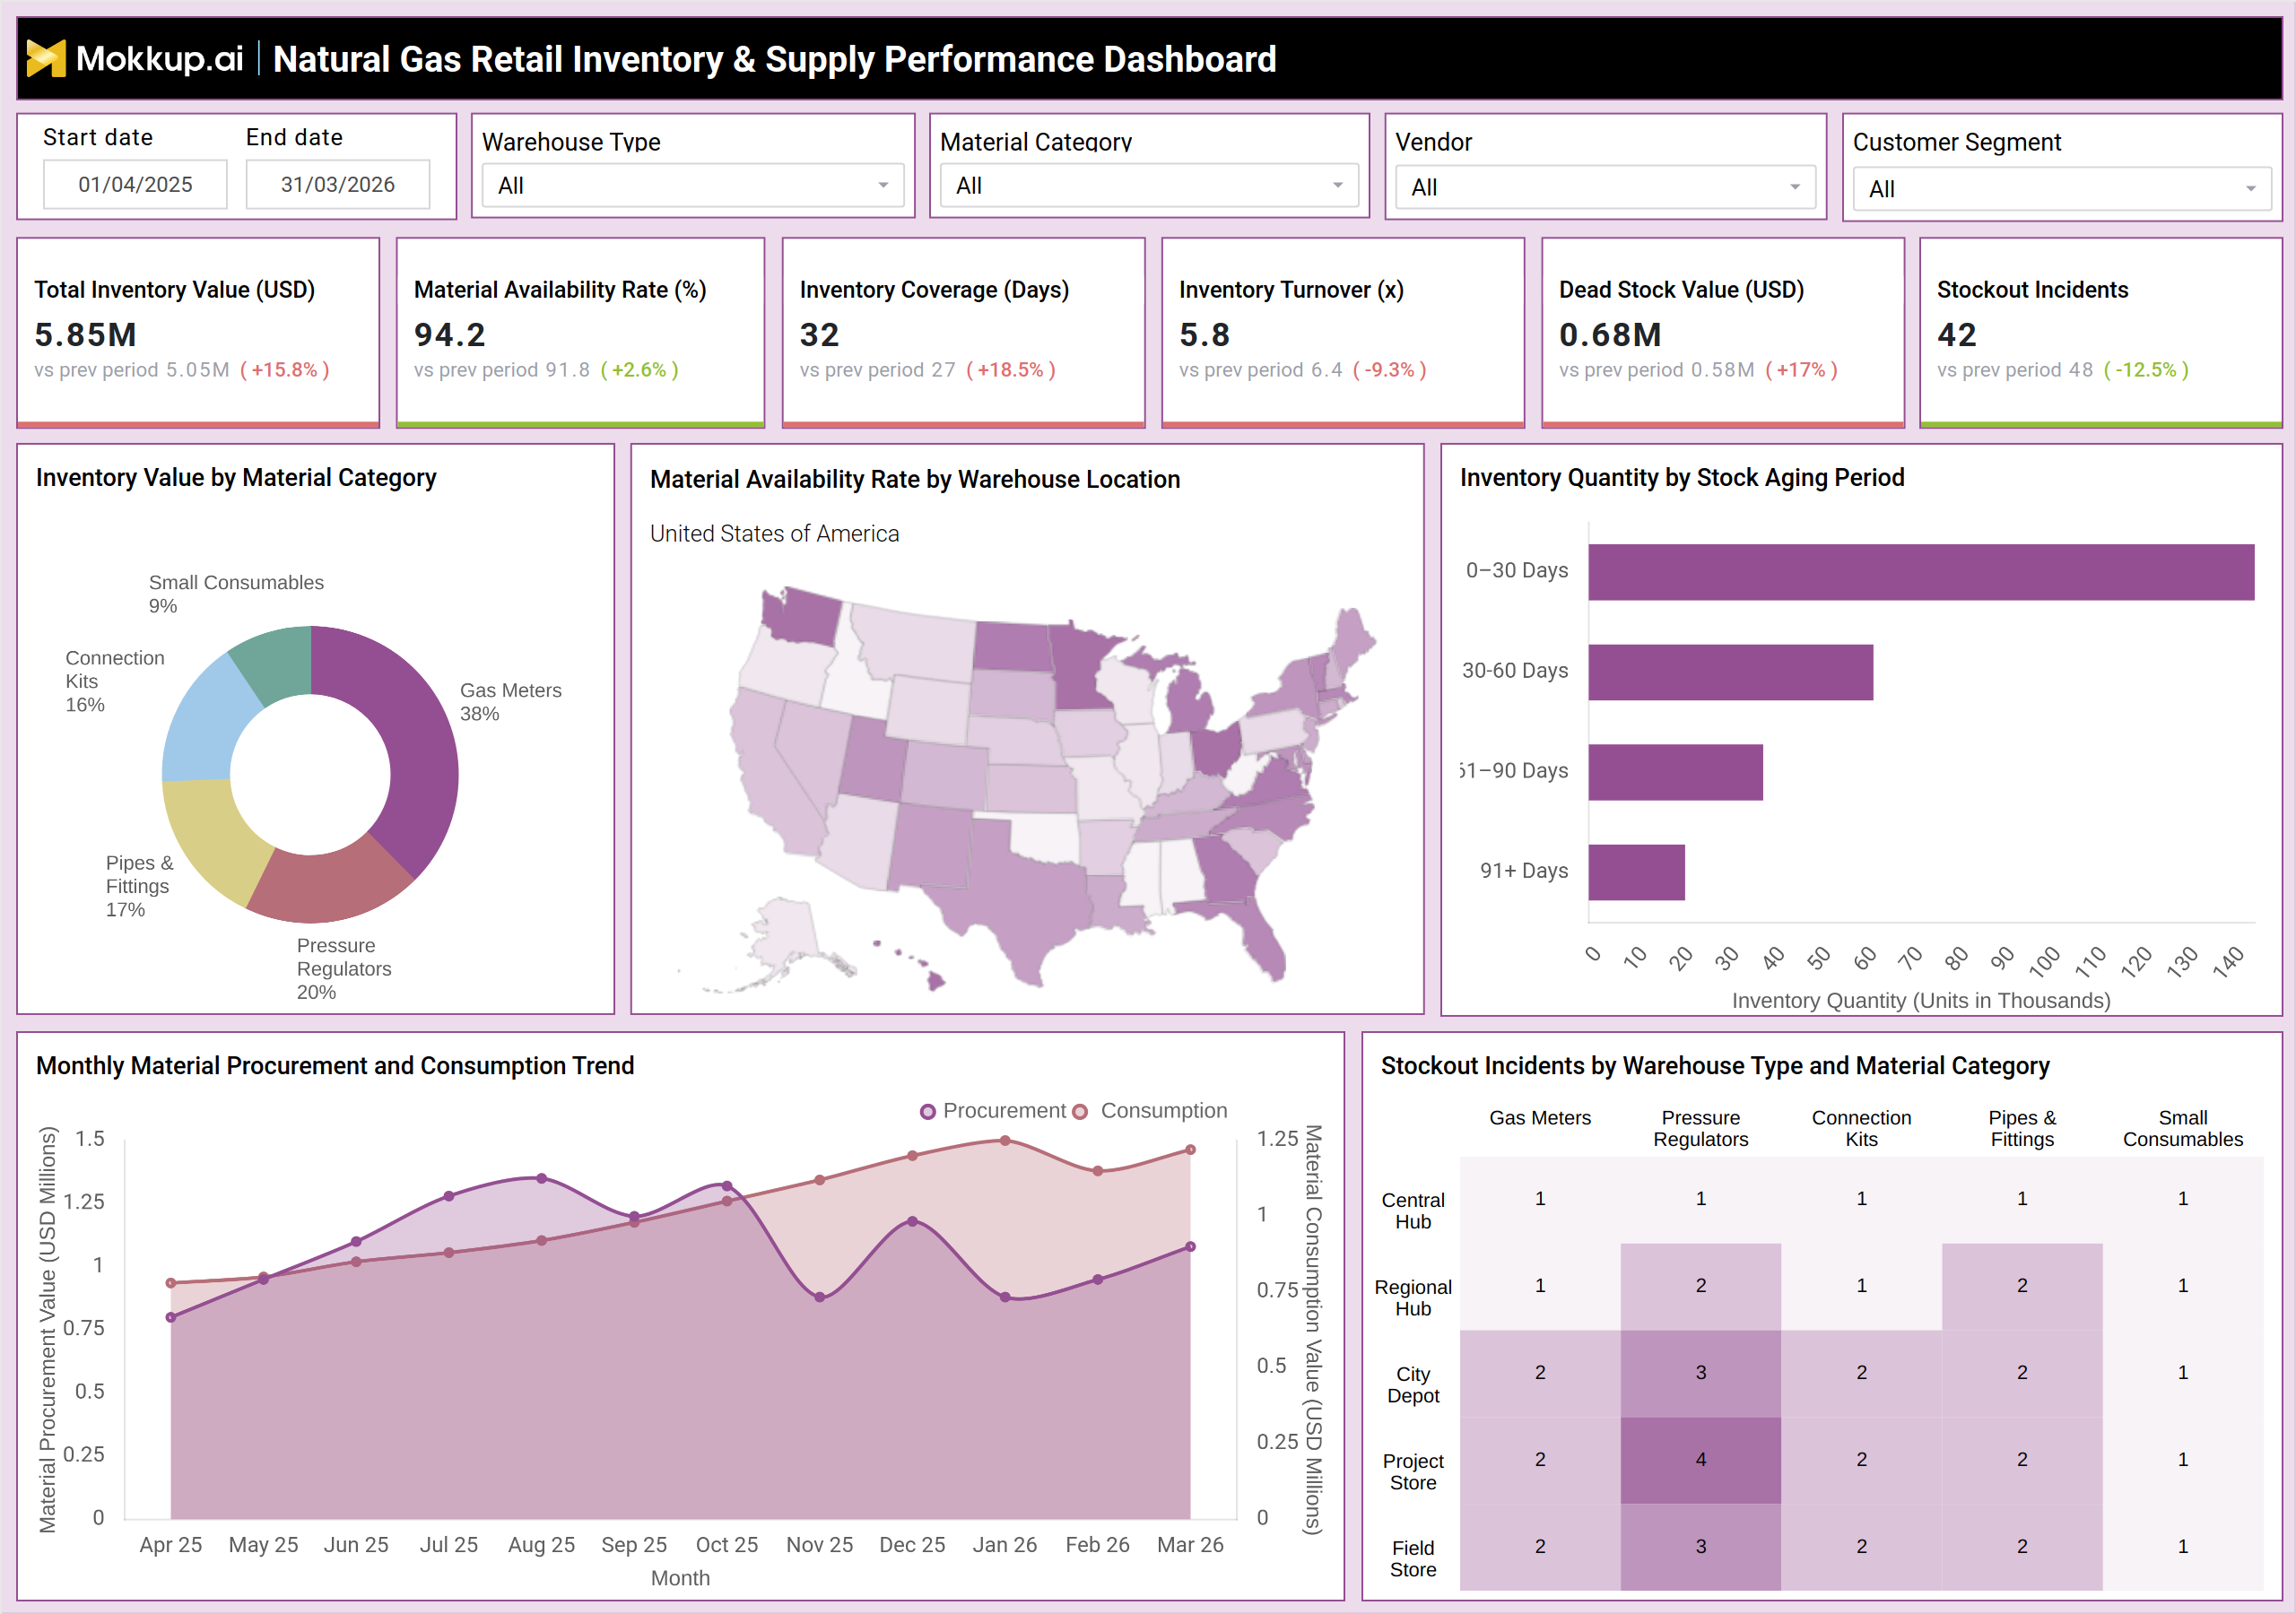Viewport: 2296px width, 1614px height.
Task: Click the Mar 26 consumption data point
Action: (1190, 1150)
